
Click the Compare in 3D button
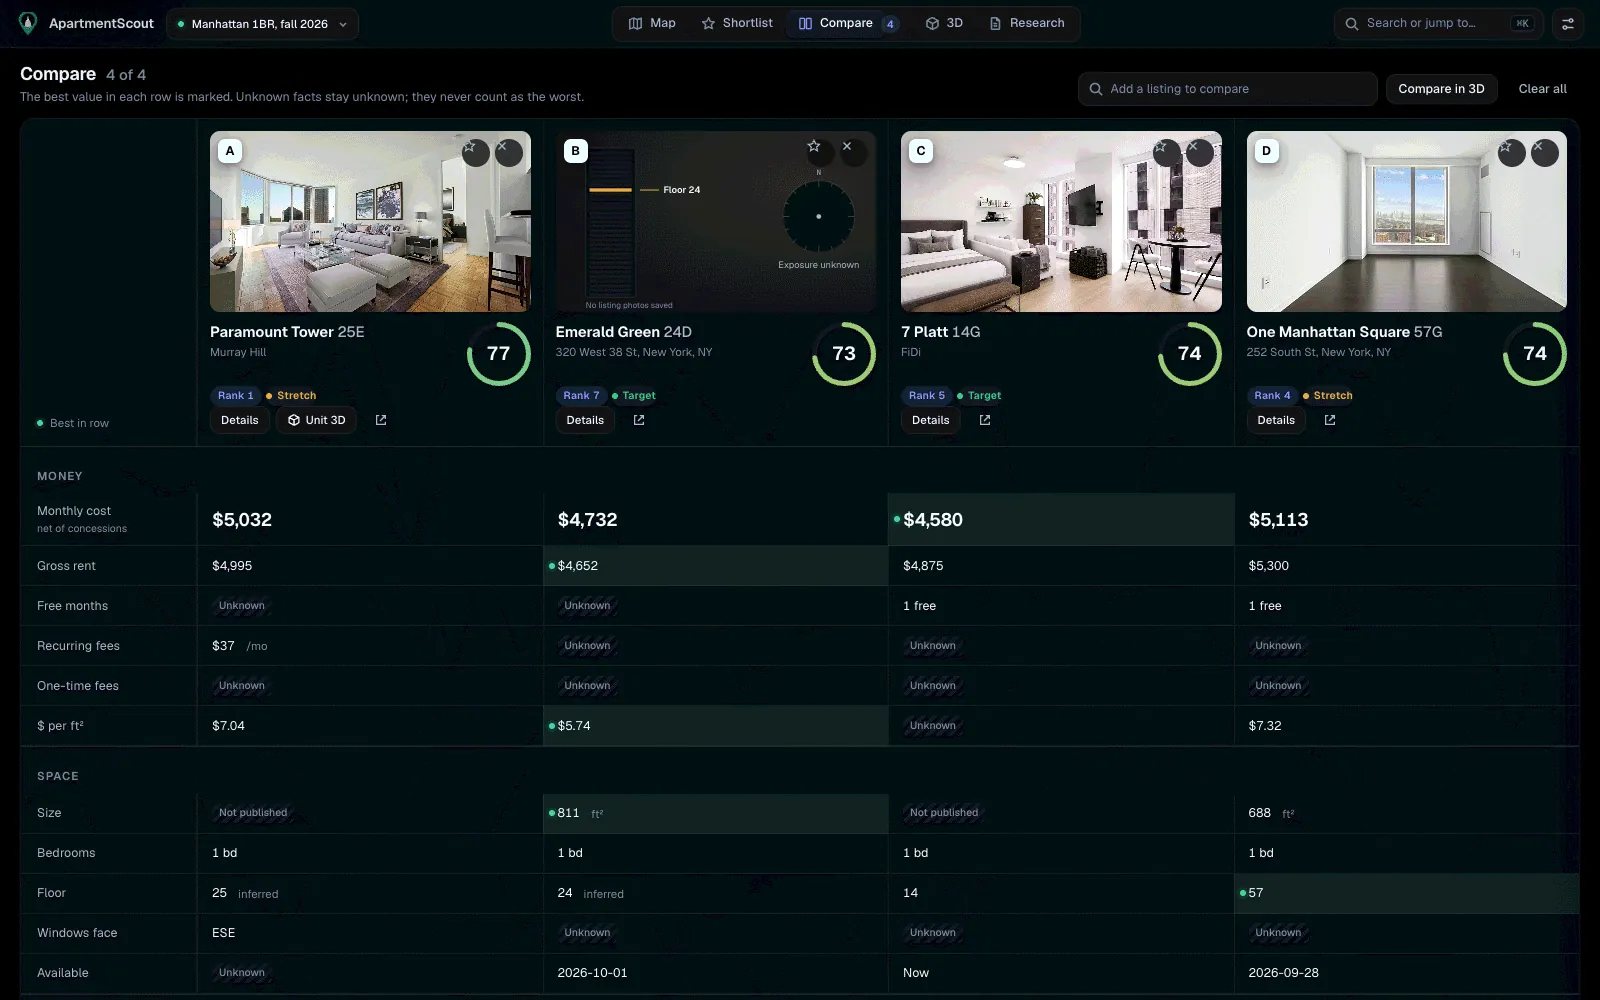[1441, 89]
